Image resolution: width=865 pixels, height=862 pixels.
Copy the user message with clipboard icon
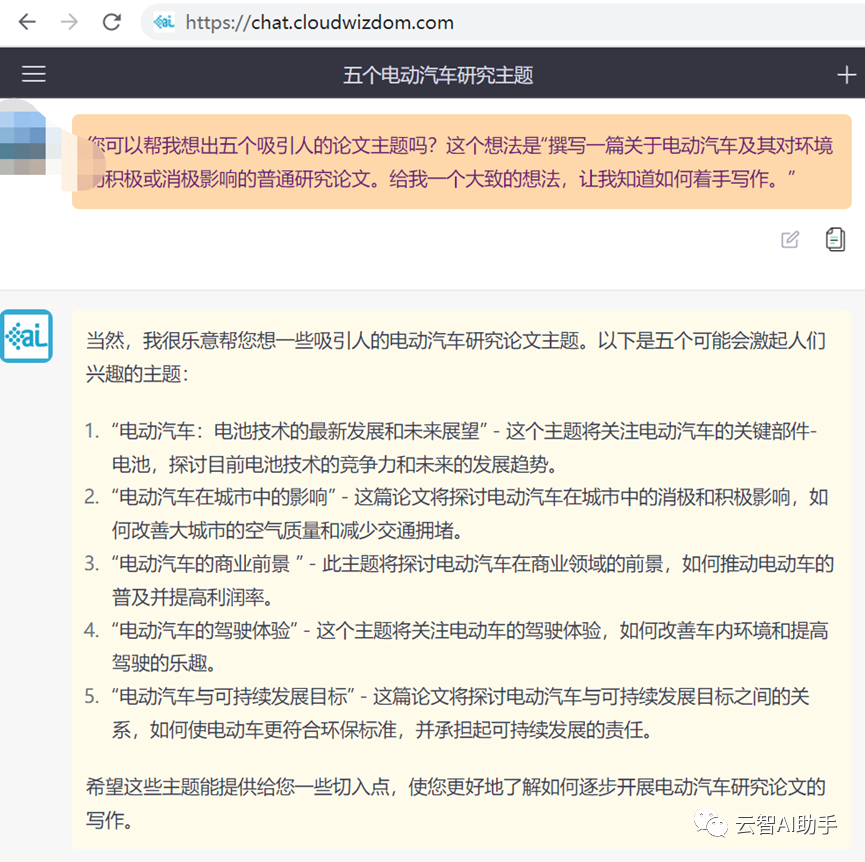(x=835, y=239)
